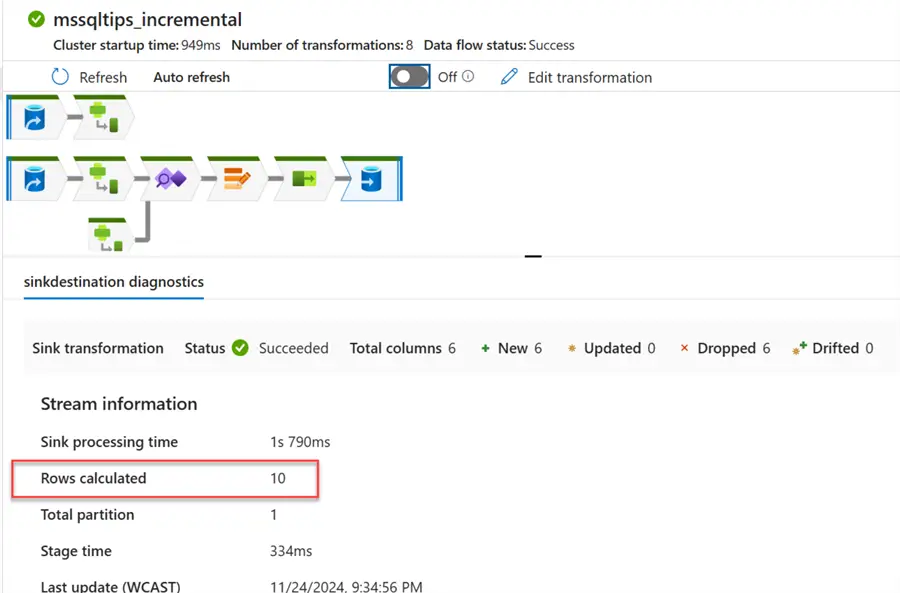The height and width of the screenshot is (593, 900).
Task: Click the orange alter row node with pencil
Action: (236, 180)
